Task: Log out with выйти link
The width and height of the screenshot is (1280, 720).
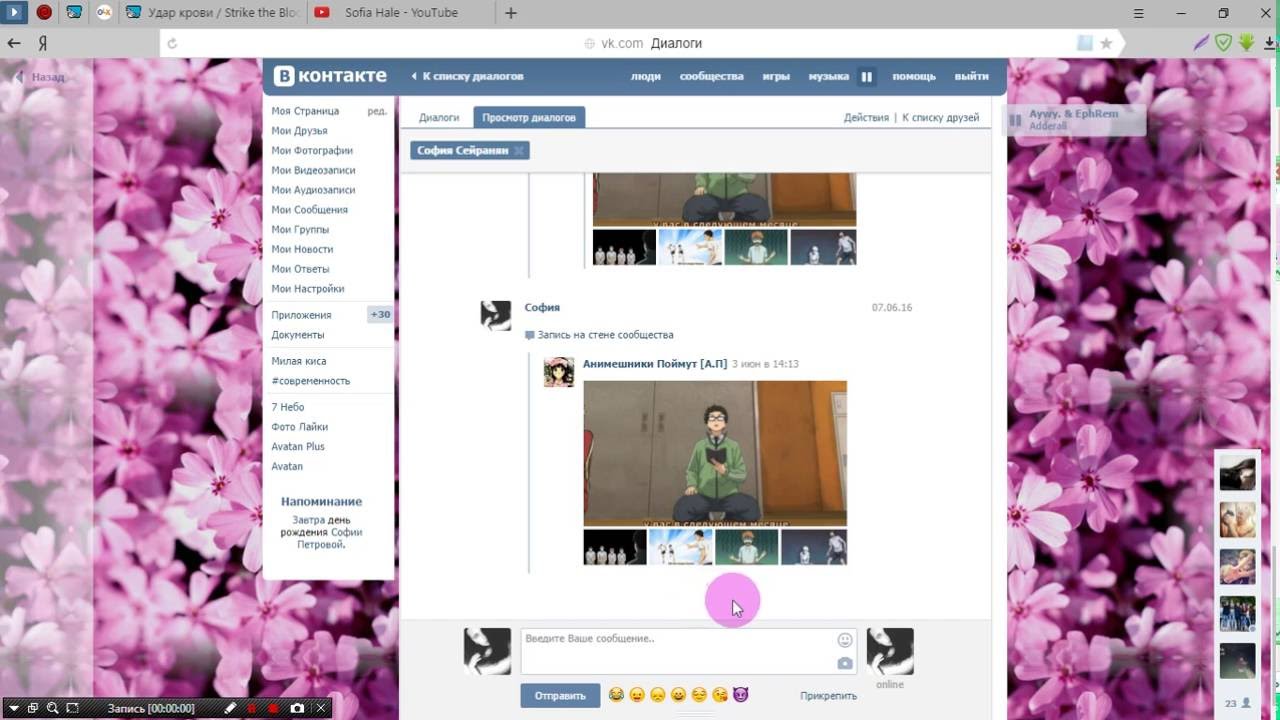Action: coord(971,76)
